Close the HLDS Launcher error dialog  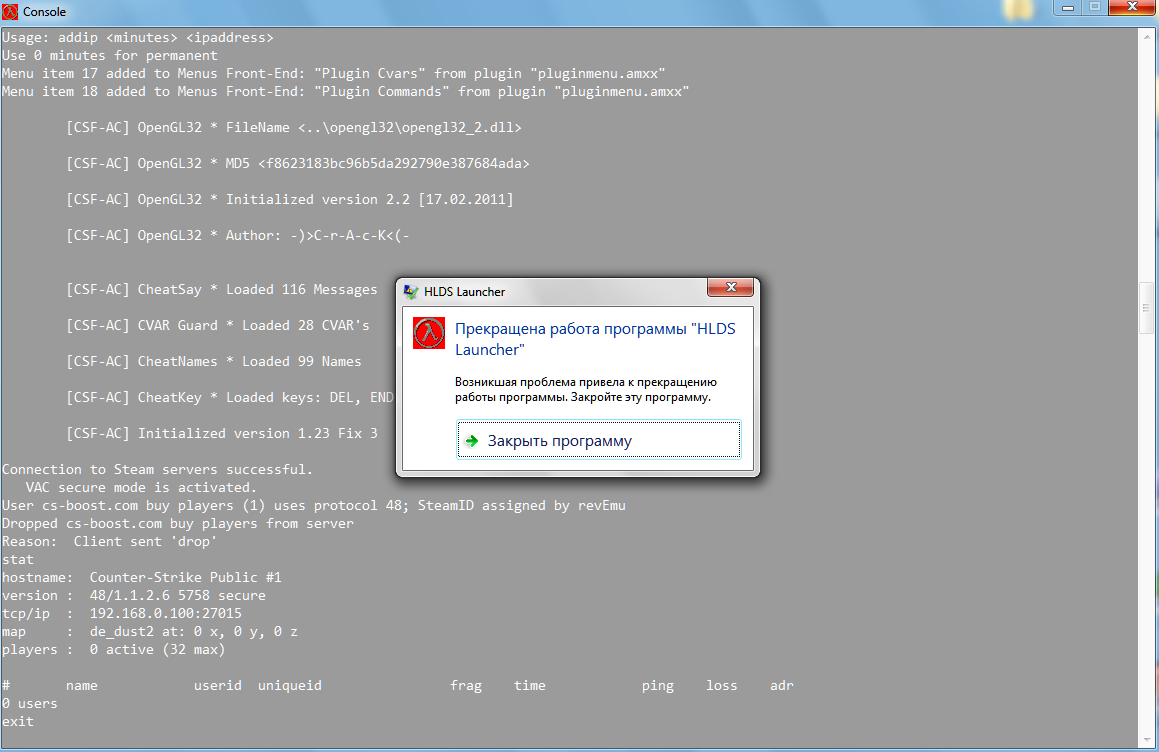point(730,287)
